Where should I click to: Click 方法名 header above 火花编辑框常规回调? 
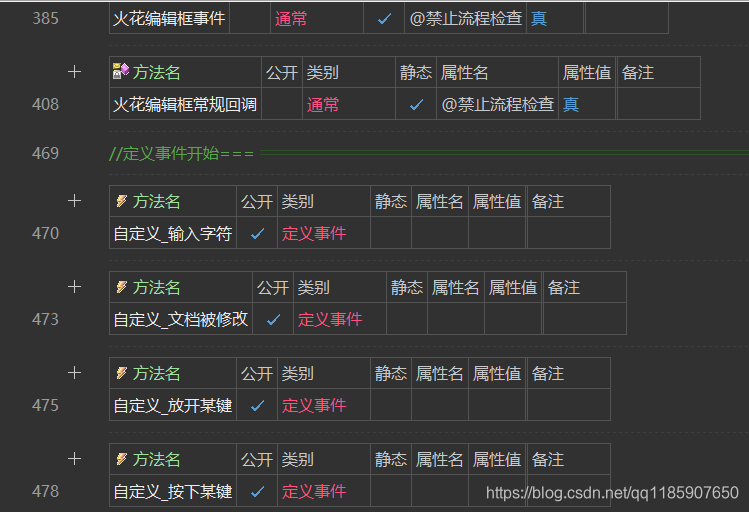(156, 73)
